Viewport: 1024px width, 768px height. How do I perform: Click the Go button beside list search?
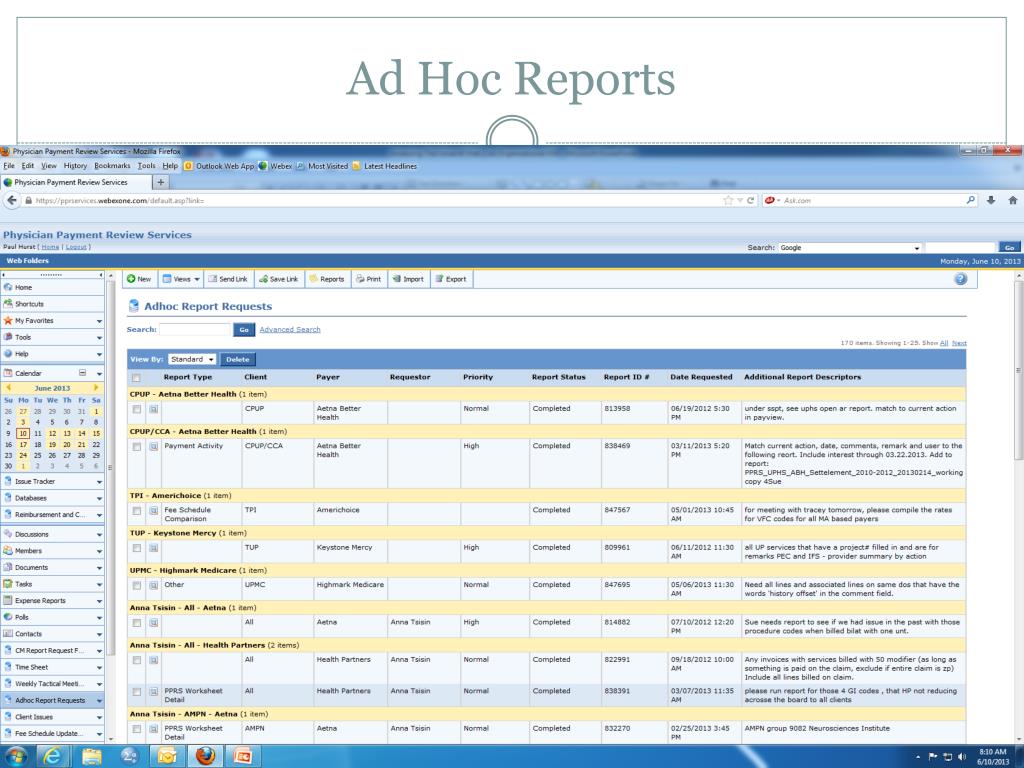click(244, 330)
